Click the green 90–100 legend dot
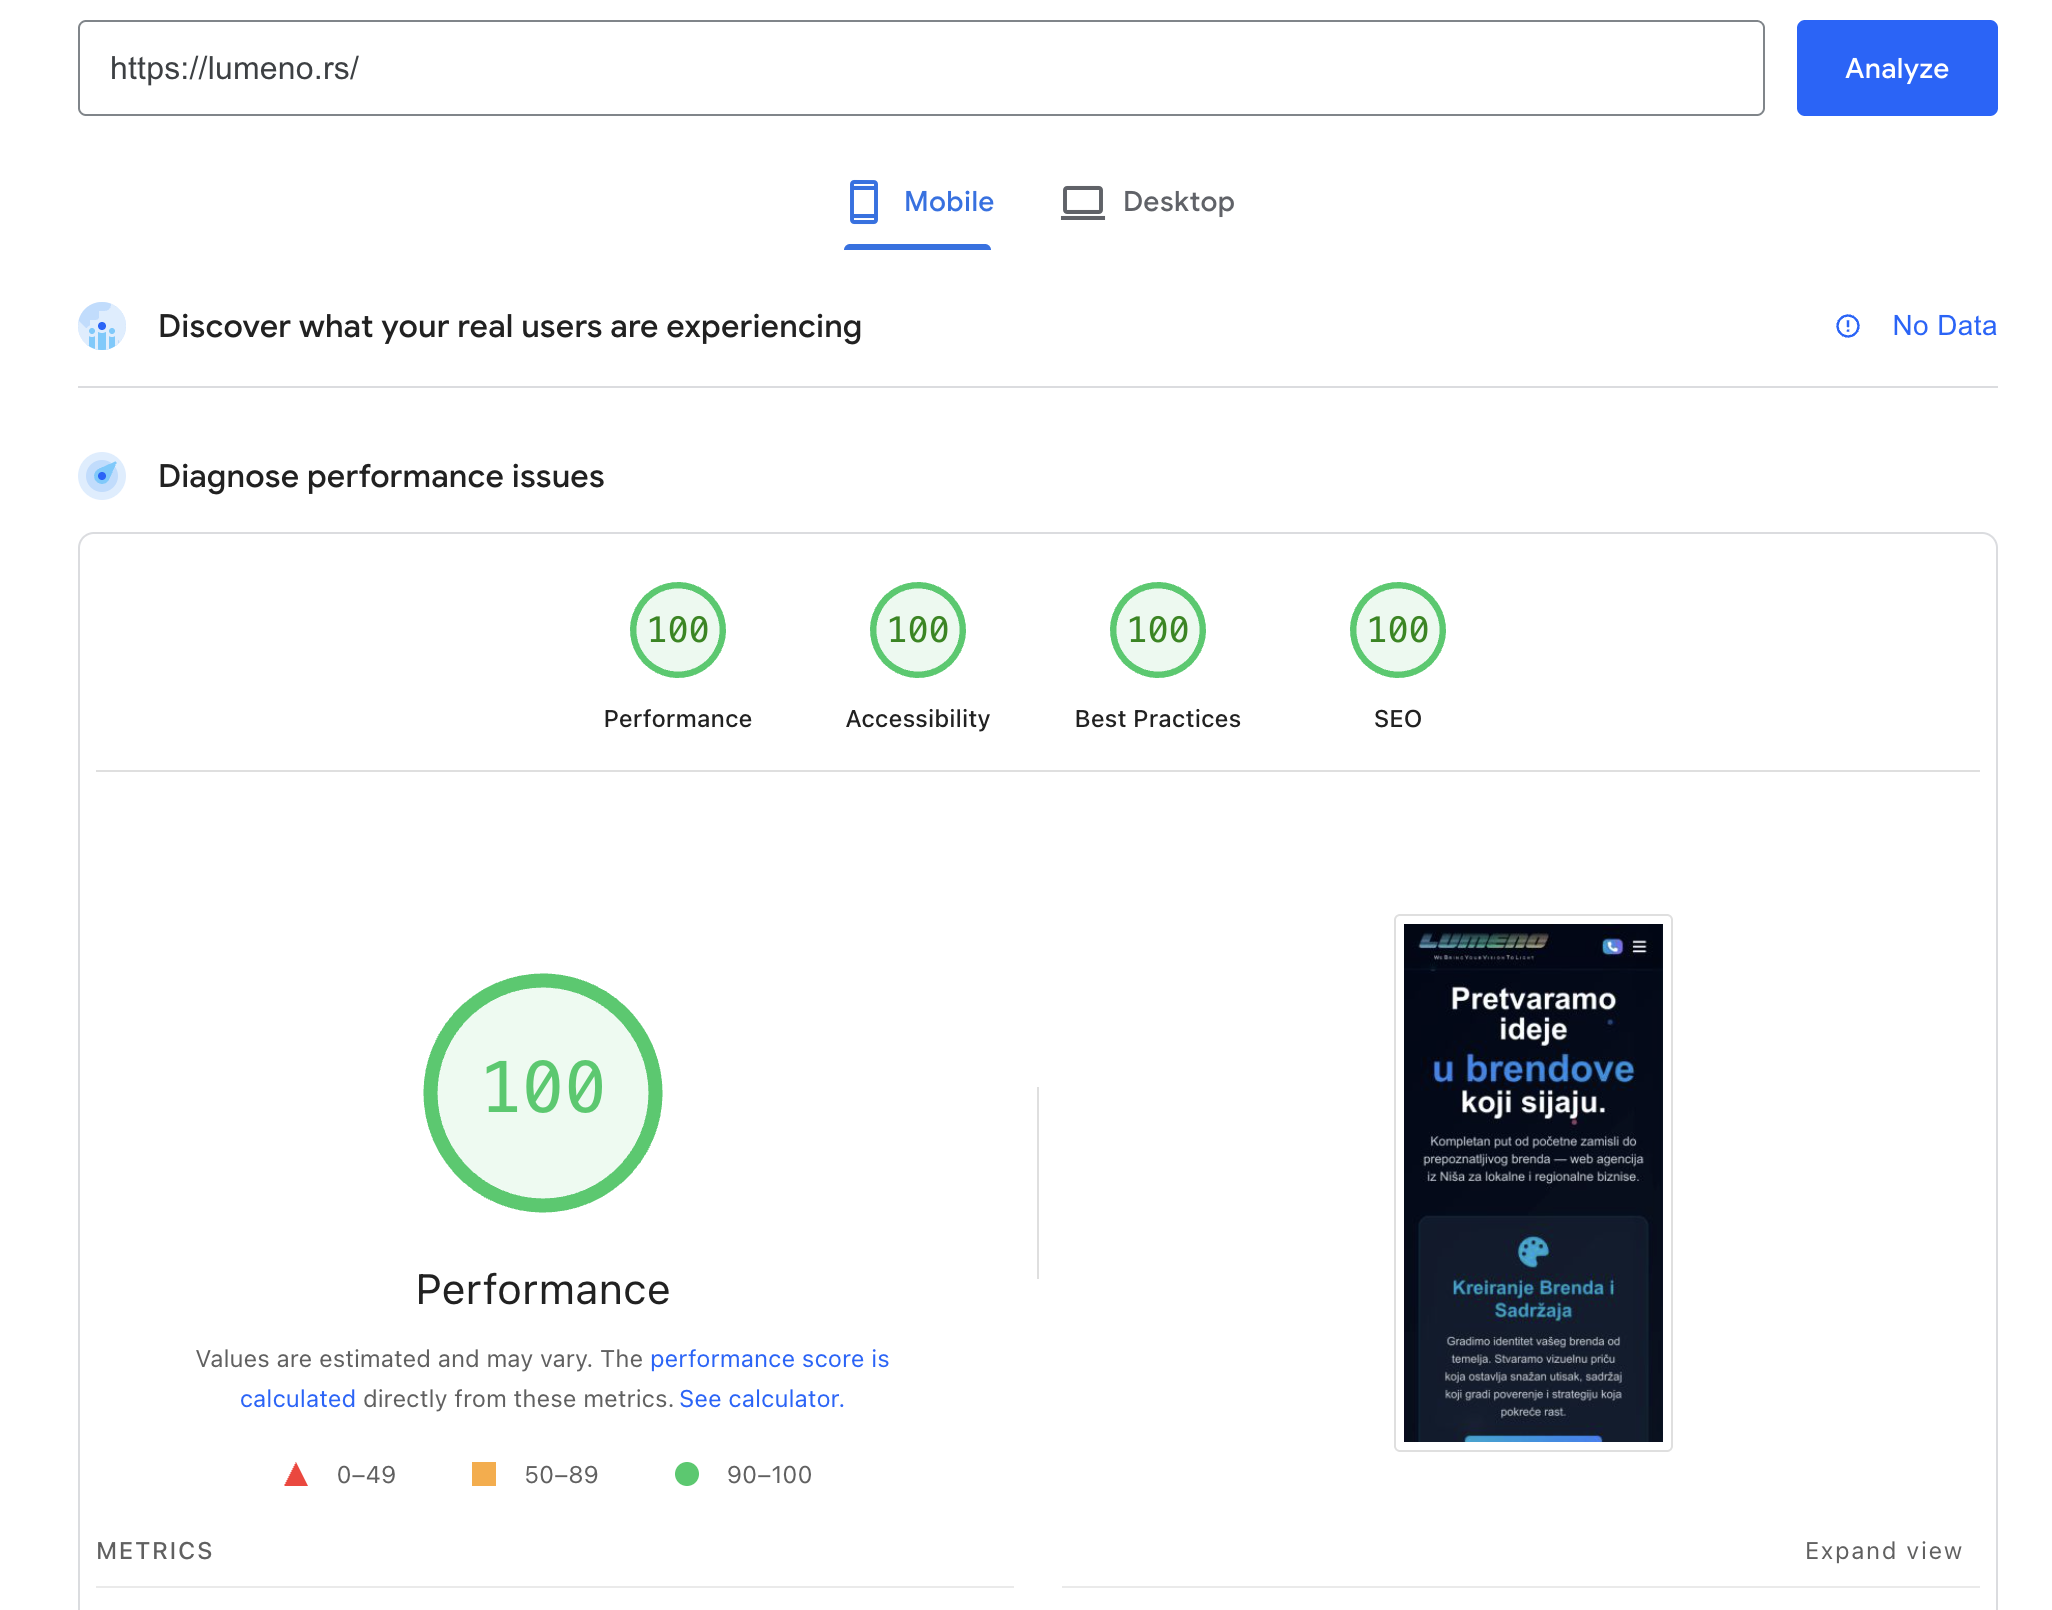Viewport: 2052px width, 1610px height. [688, 1474]
